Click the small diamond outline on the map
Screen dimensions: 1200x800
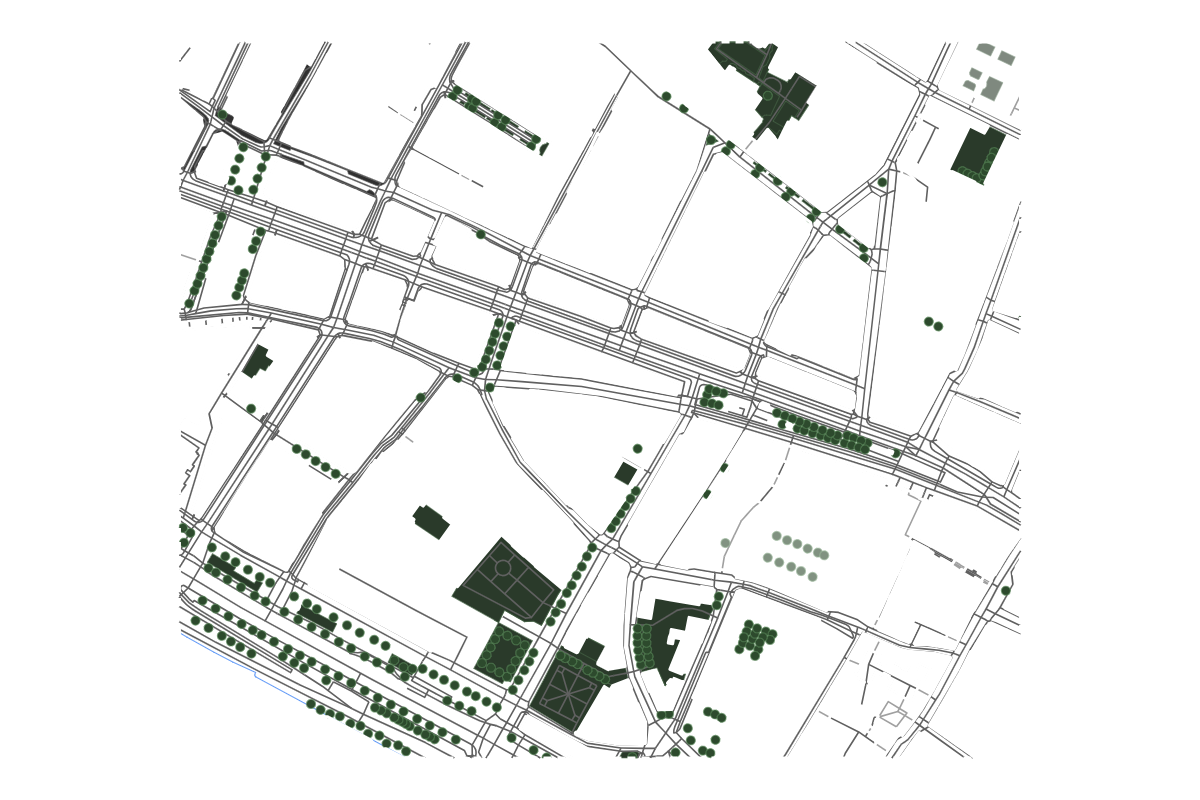click(x=893, y=714)
